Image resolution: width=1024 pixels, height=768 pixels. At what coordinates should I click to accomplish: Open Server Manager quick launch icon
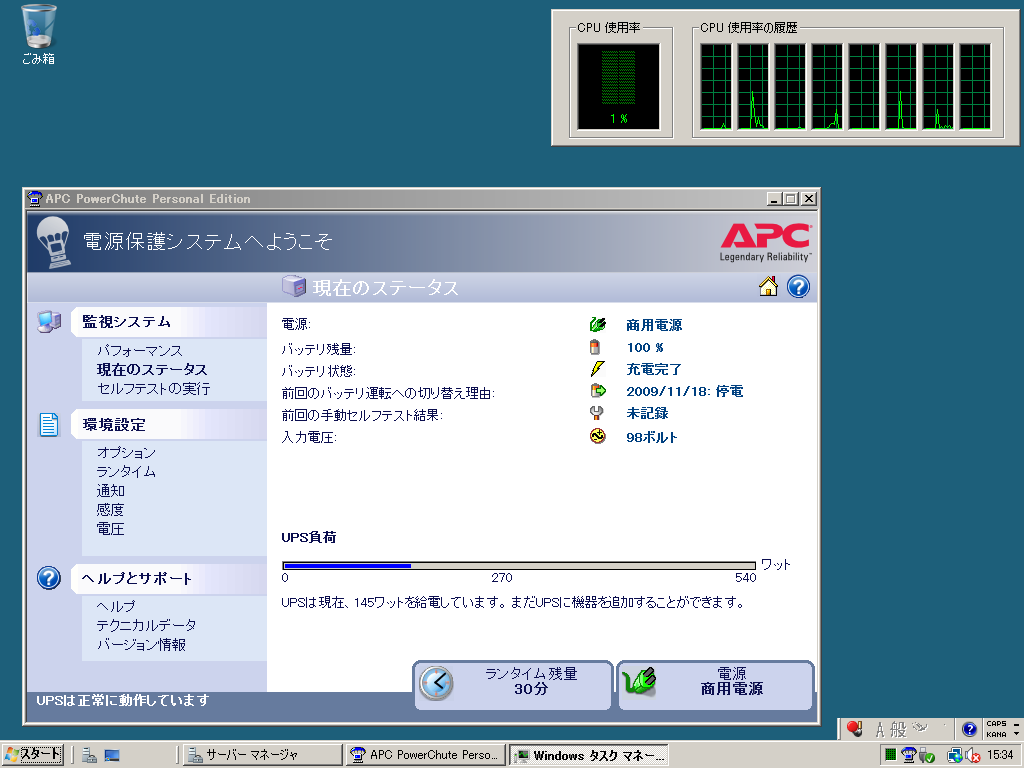[x=89, y=755]
